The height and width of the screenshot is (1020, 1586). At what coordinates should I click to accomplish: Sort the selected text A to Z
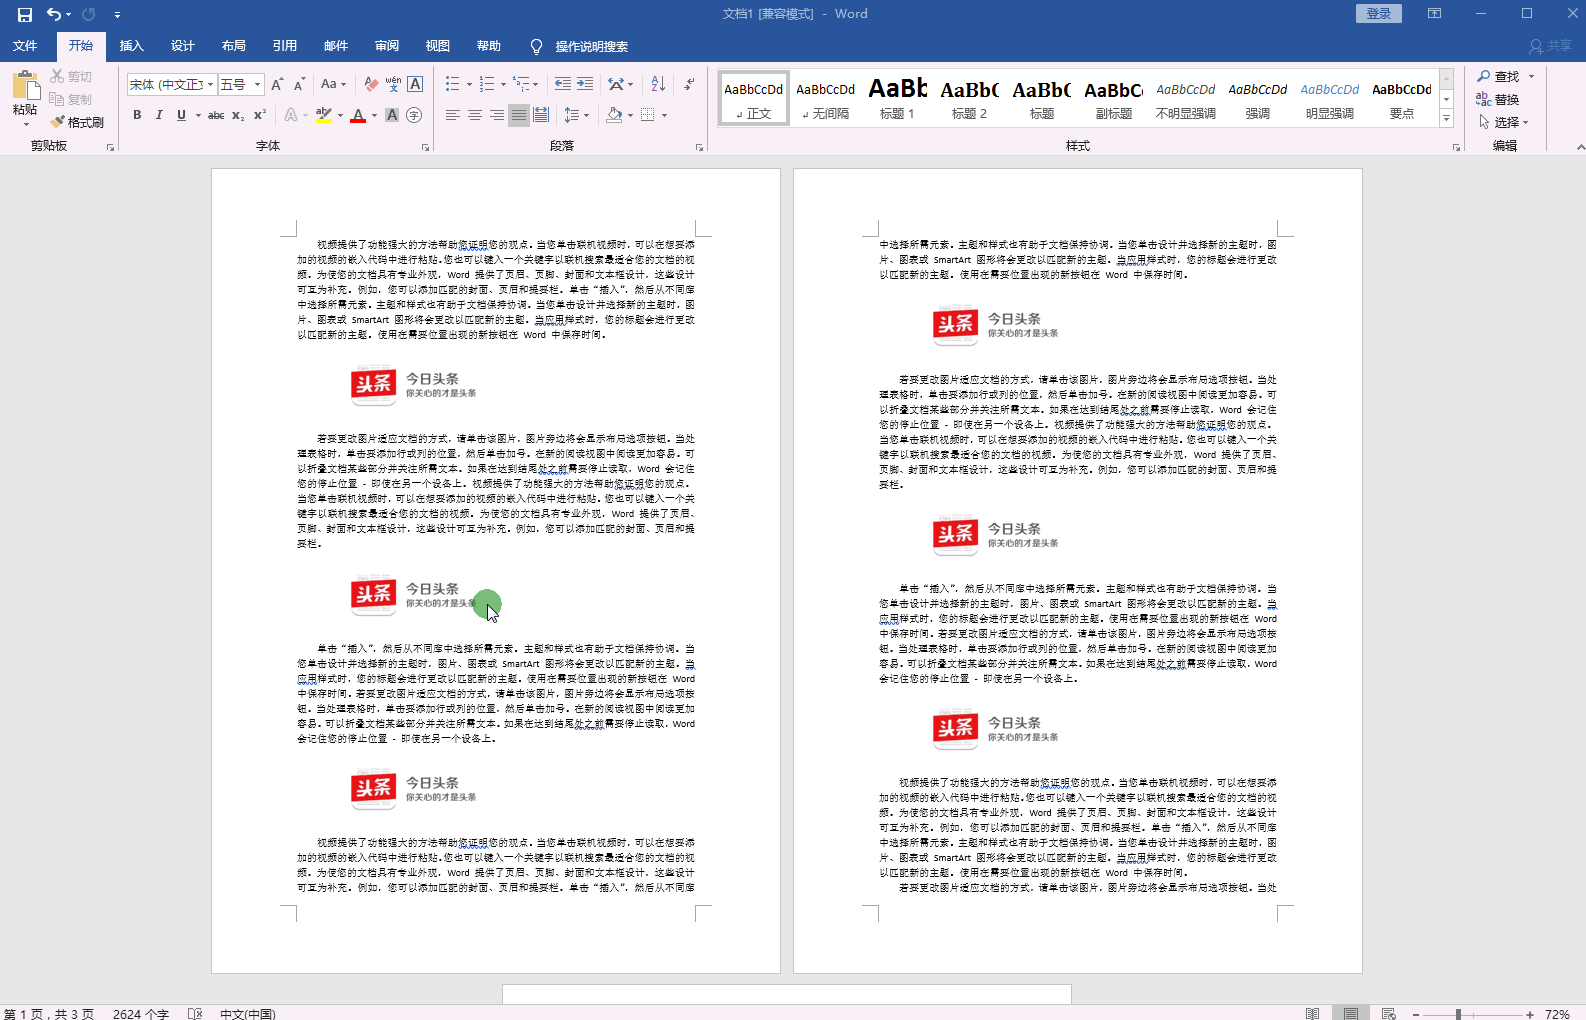pyautogui.click(x=658, y=85)
